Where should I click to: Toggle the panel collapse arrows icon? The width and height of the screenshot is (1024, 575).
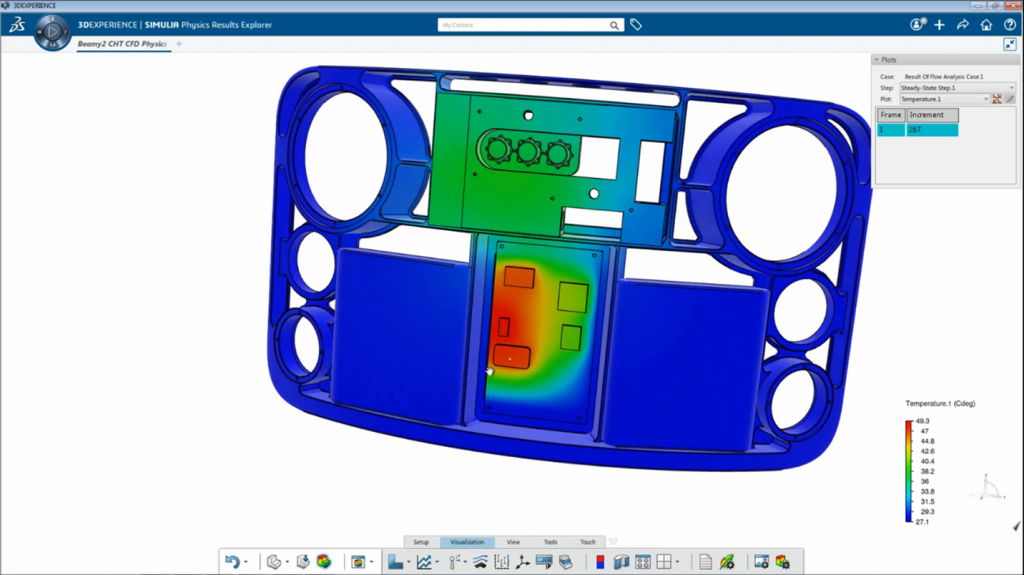tap(1009, 45)
